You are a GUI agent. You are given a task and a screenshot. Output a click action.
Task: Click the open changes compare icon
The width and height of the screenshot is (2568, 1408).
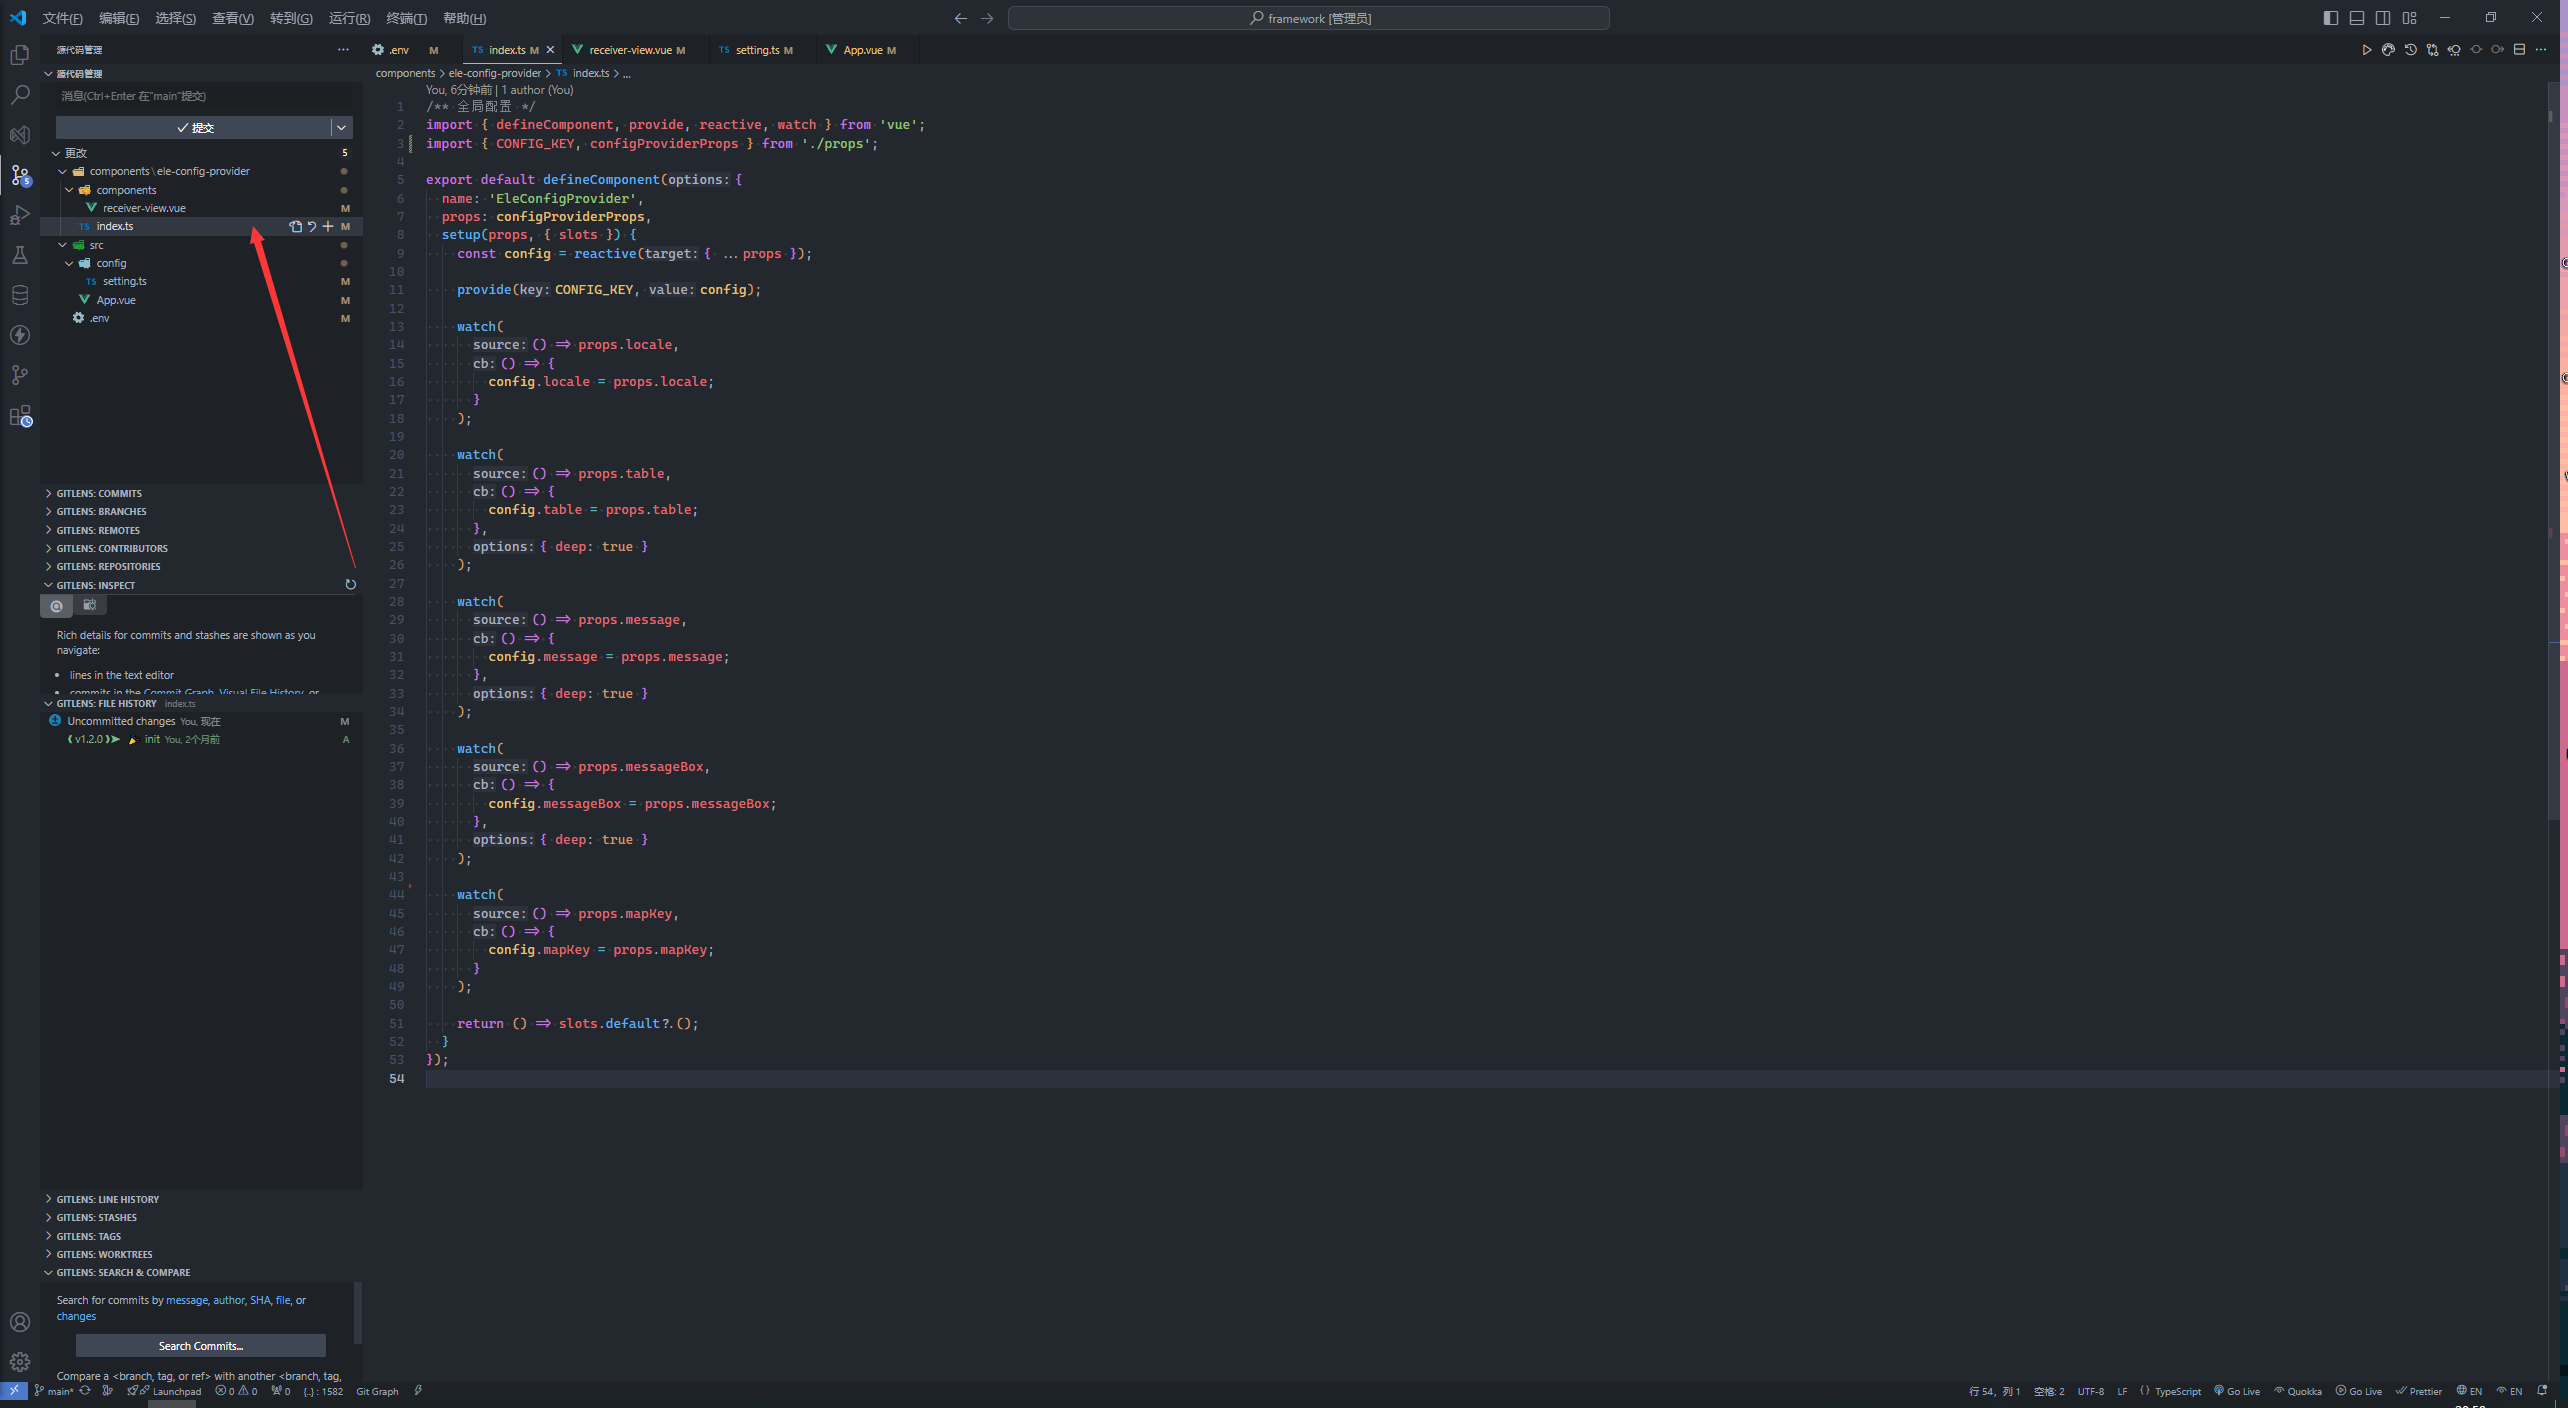[2432, 50]
